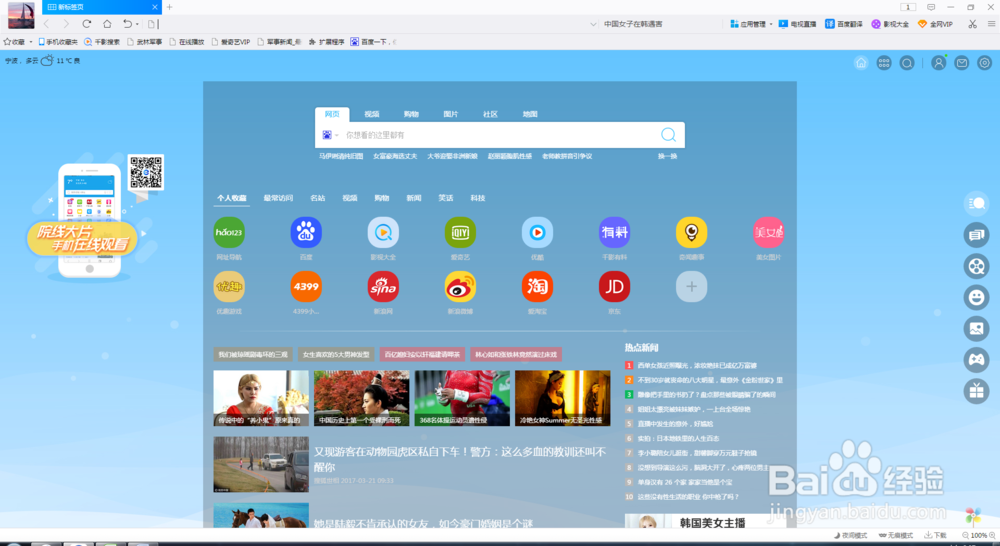This screenshot has height=546, width=1000.
Task: Open the orange 4399 shortcut icon
Action: [306, 286]
